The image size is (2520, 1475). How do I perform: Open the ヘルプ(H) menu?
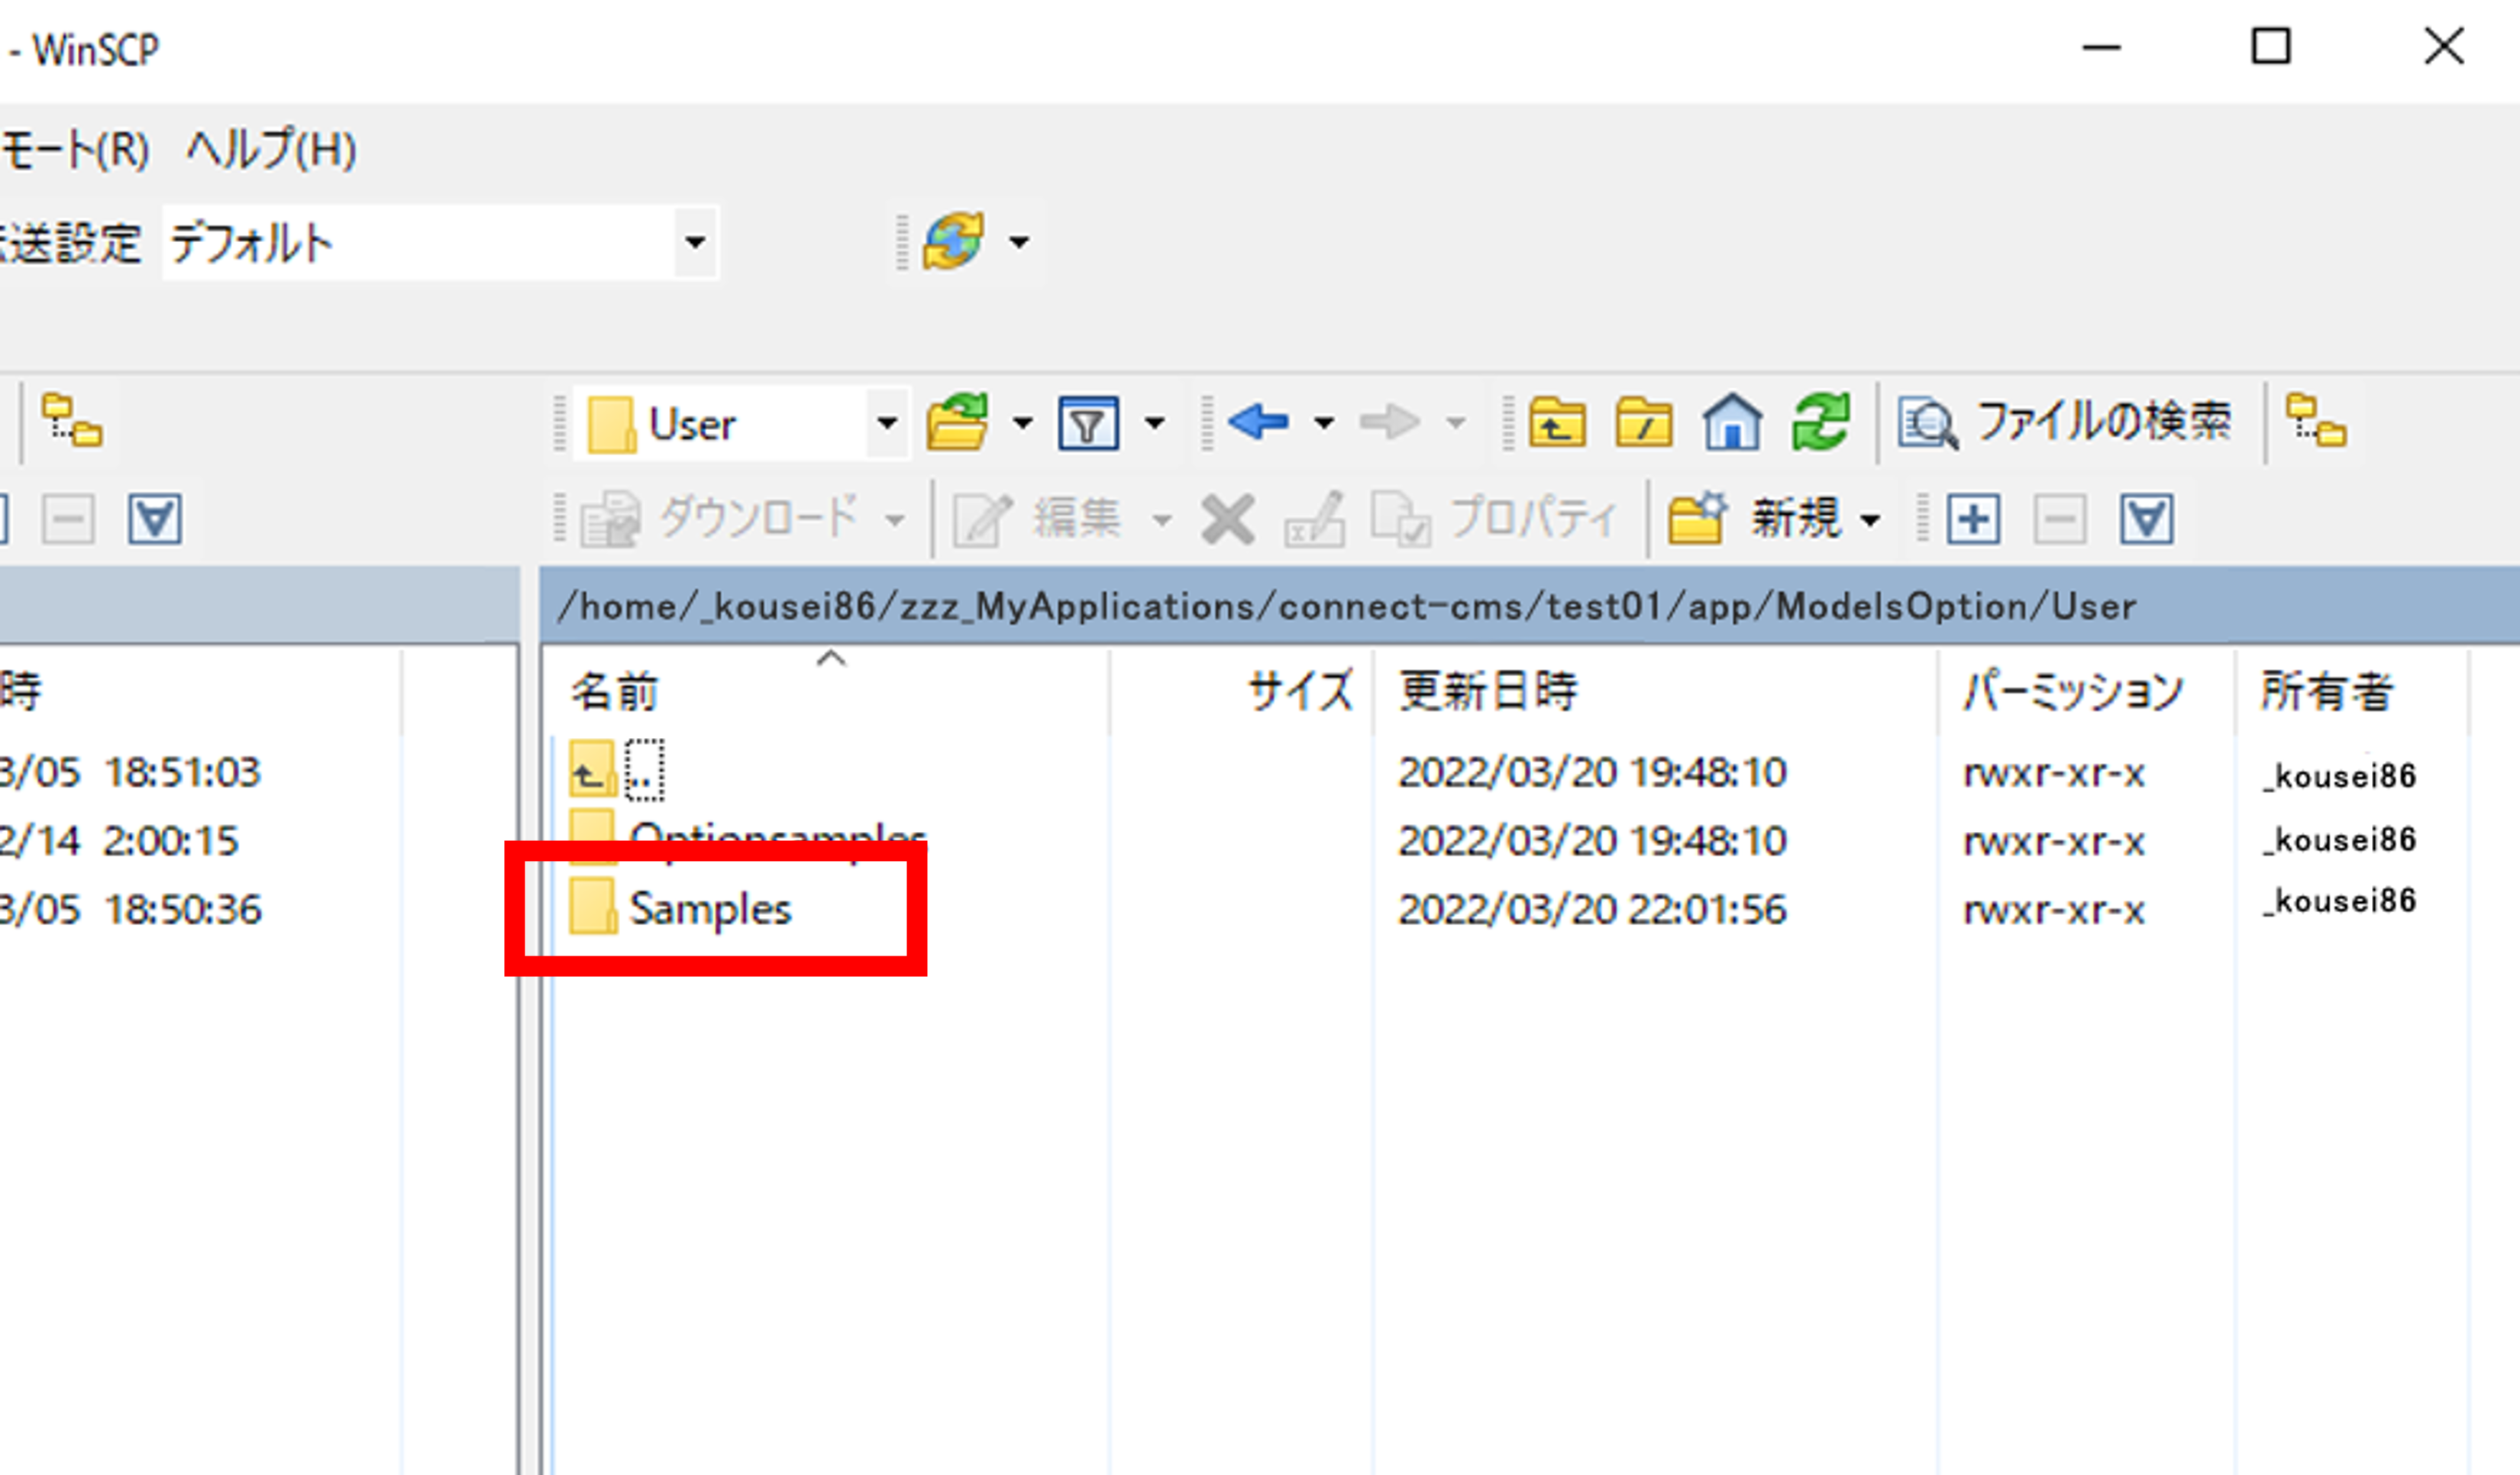click(x=271, y=150)
